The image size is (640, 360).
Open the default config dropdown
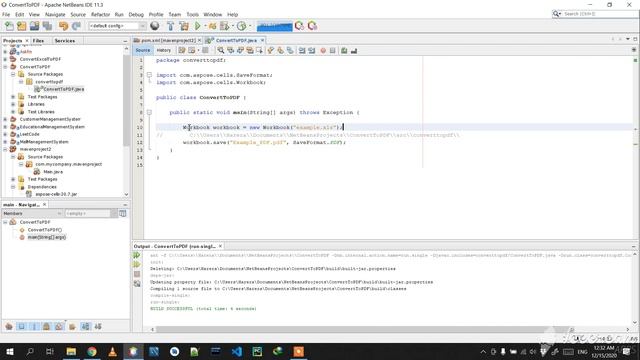tap(117, 26)
